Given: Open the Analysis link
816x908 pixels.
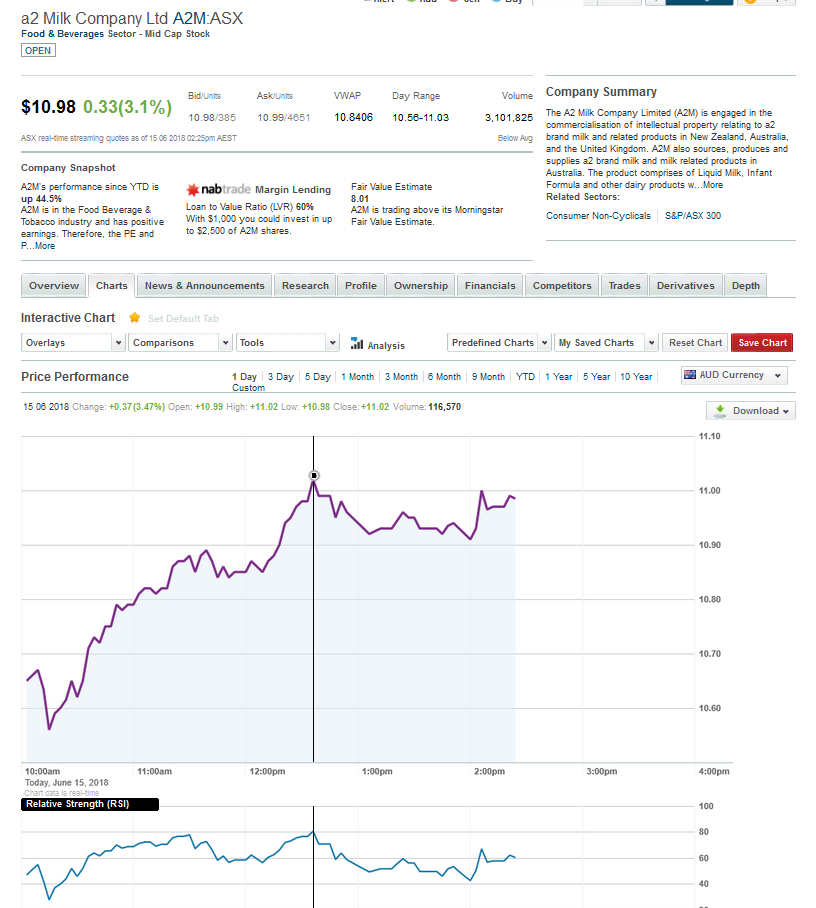Looking at the screenshot, I should (386, 346).
